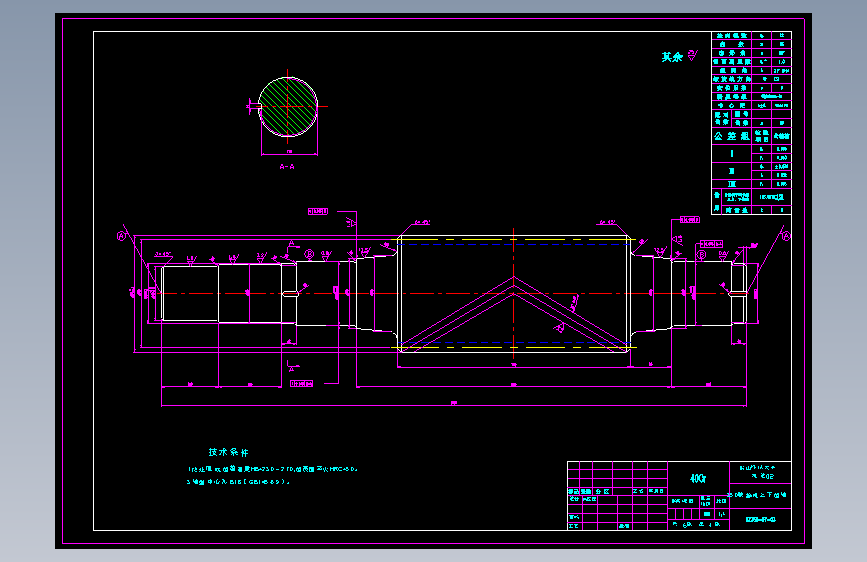This screenshot has width=867, height=562.
Task: Select the overall length dimension line
Action: [454, 405]
